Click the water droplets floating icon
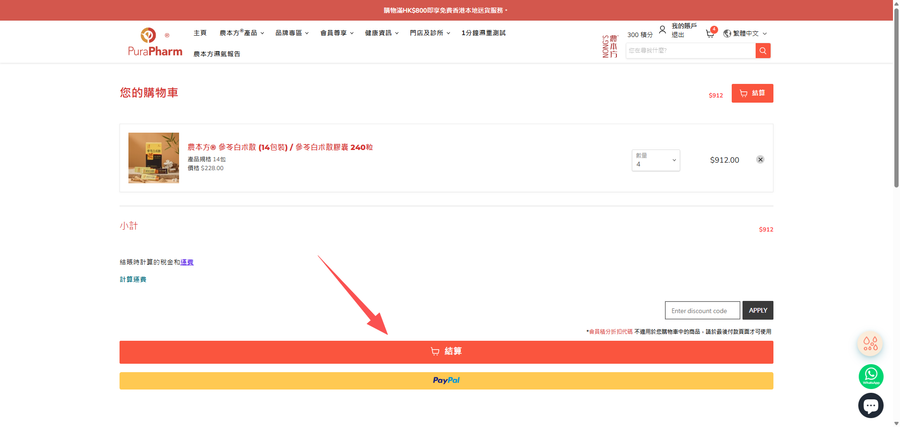The height and width of the screenshot is (427, 900). [x=871, y=344]
